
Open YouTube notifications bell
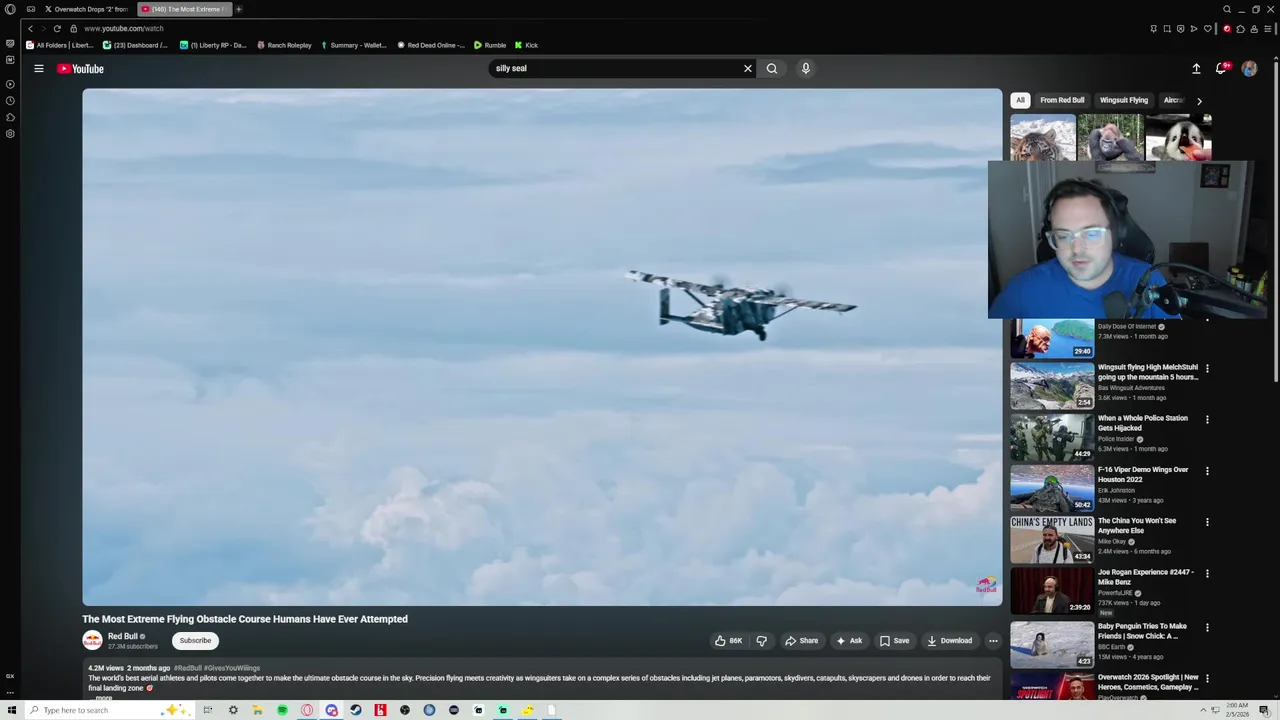click(x=1221, y=69)
